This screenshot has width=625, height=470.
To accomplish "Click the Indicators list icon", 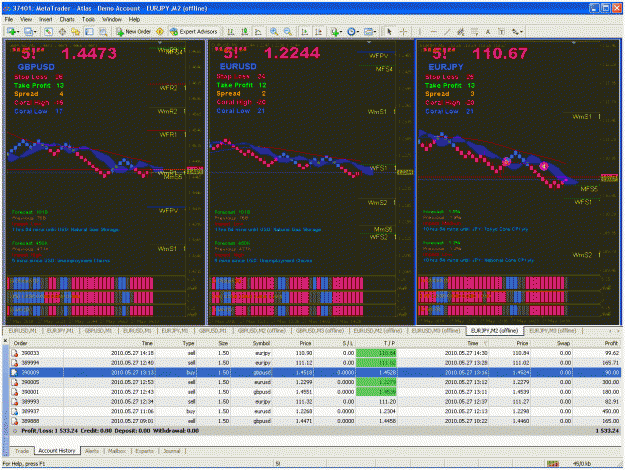I will point(334,31).
